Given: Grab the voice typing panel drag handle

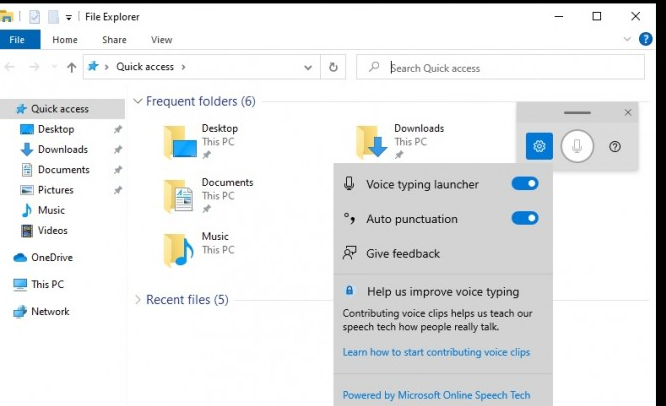Looking at the screenshot, I should pyautogui.click(x=577, y=113).
